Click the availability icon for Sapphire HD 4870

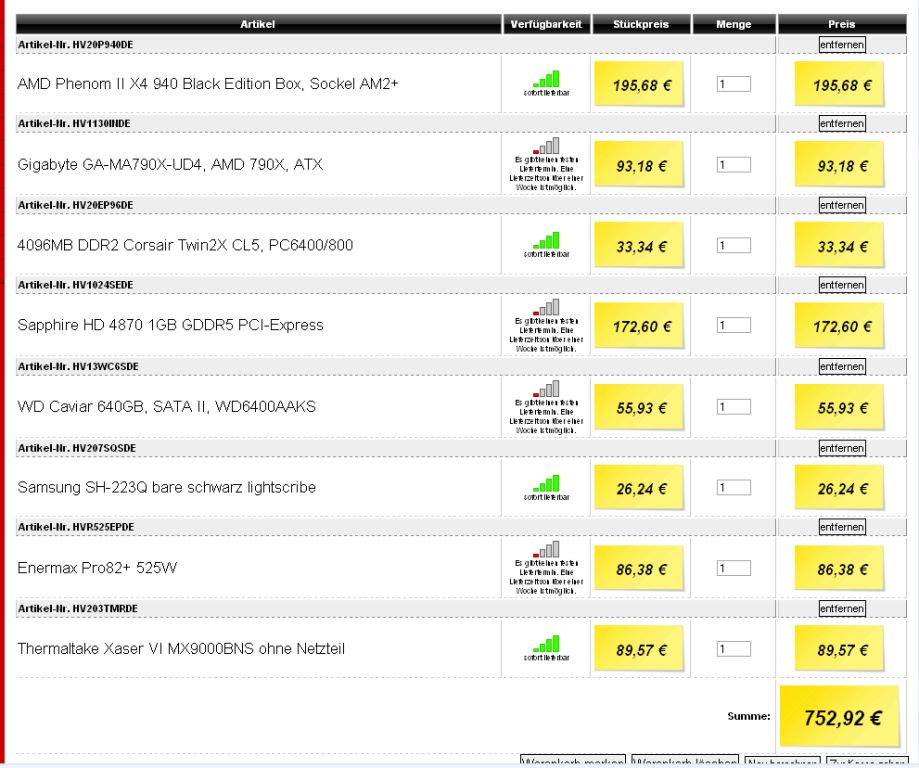pyautogui.click(x=546, y=307)
